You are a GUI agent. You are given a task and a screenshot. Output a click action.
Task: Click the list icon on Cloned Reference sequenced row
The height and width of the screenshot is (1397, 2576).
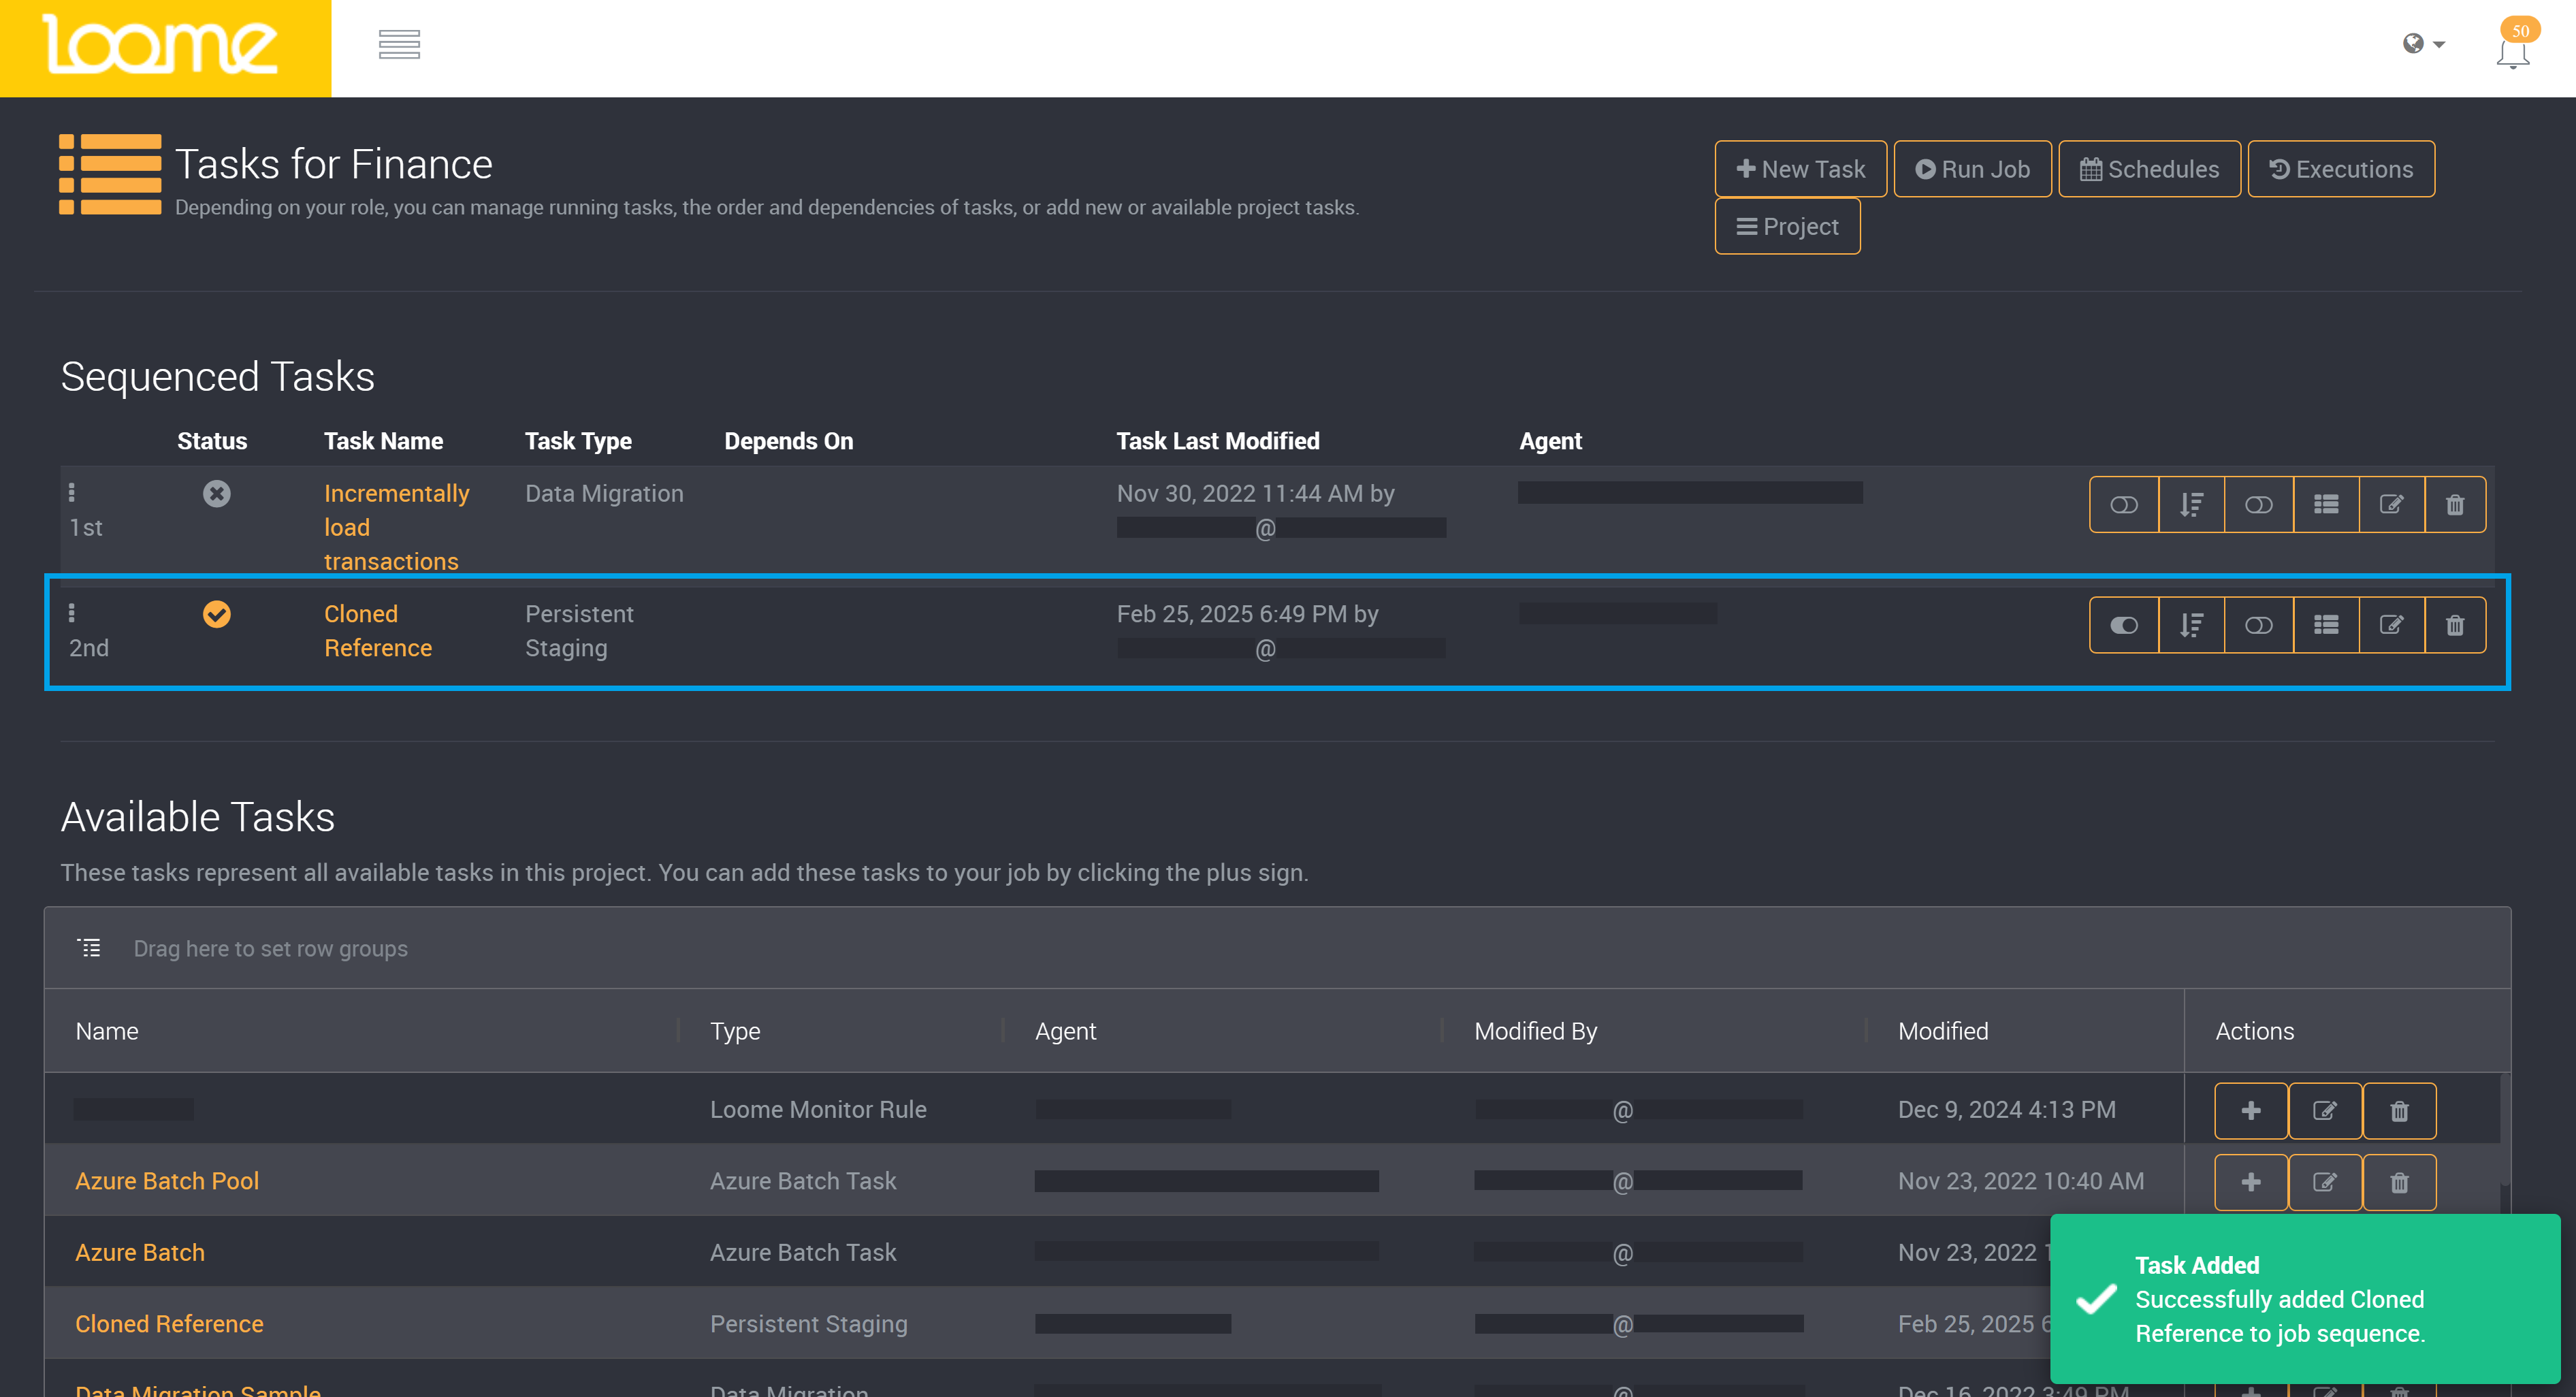tap(2326, 625)
